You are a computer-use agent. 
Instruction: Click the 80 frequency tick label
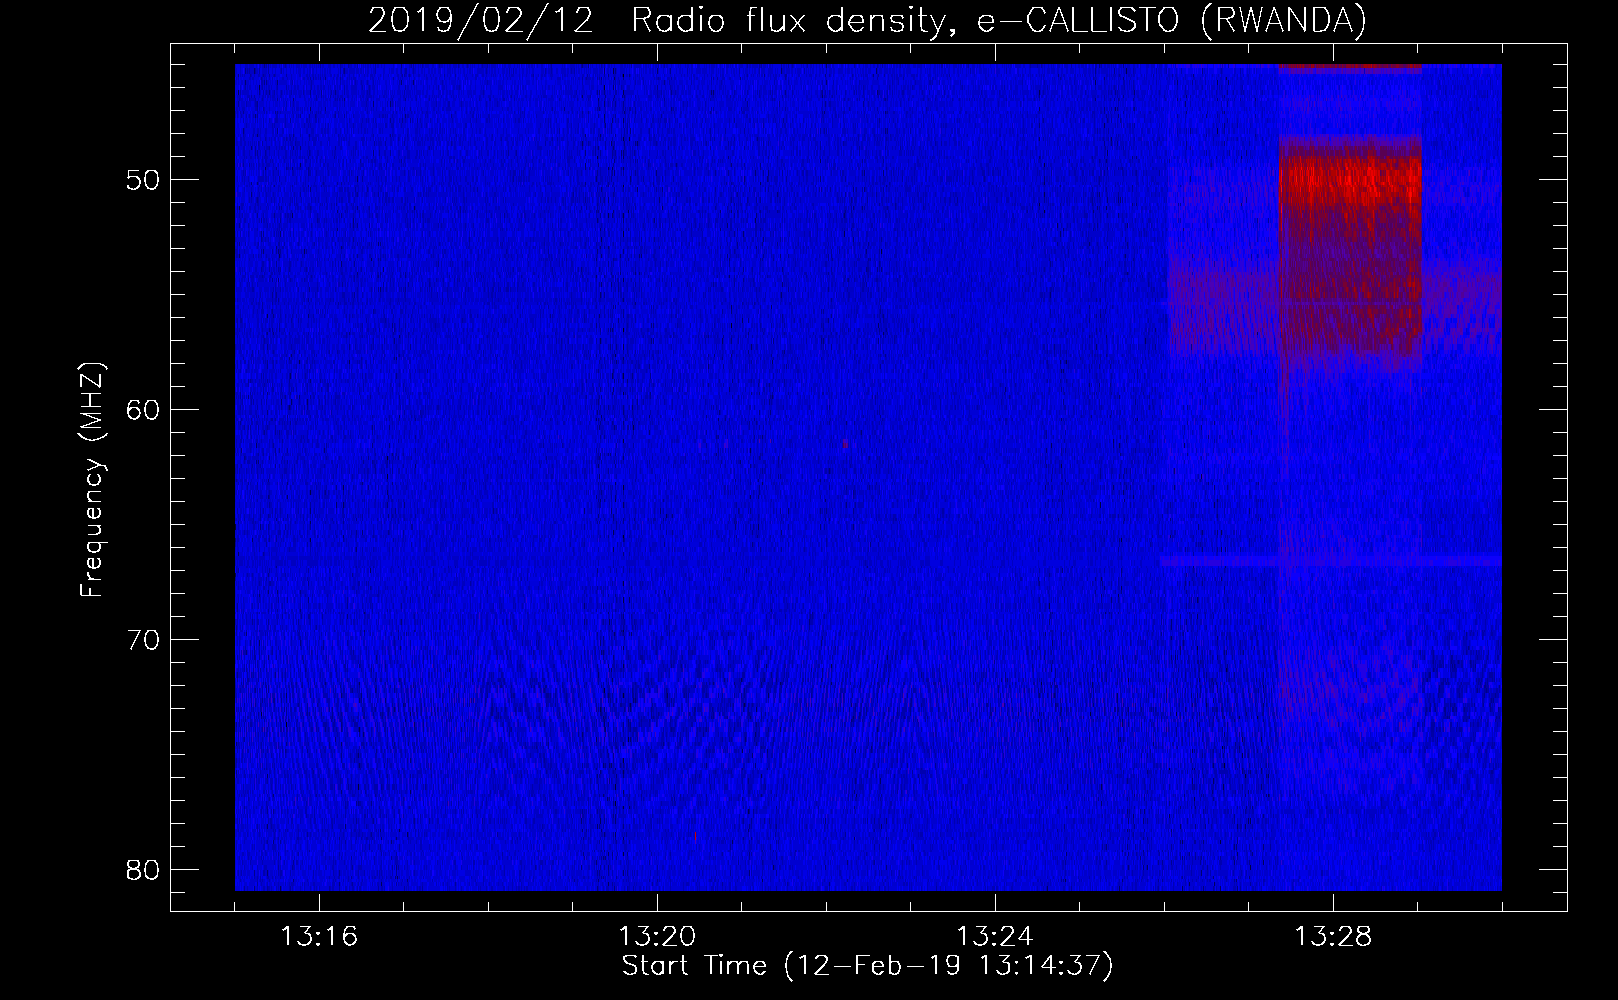click(x=143, y=870)
